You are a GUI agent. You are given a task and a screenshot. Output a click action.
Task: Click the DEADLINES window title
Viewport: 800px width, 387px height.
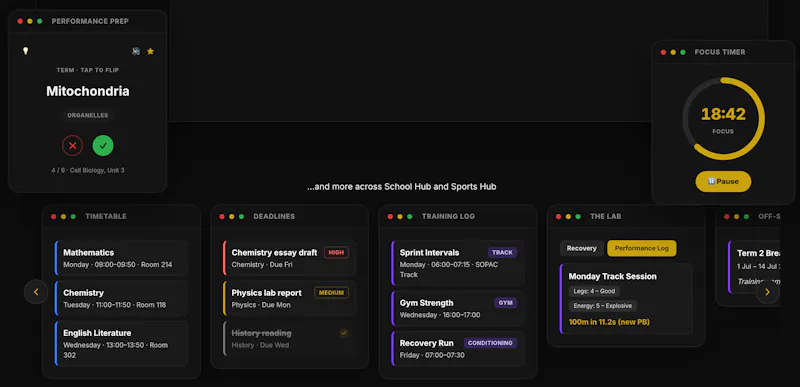click(x=274, y=216)
